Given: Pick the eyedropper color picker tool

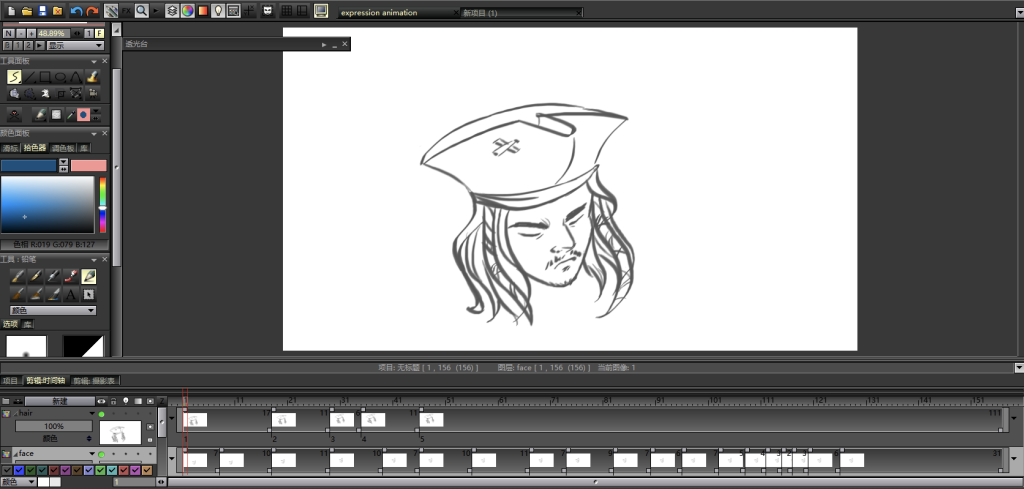Looking at the screenshot, I should tap(71, 115).
